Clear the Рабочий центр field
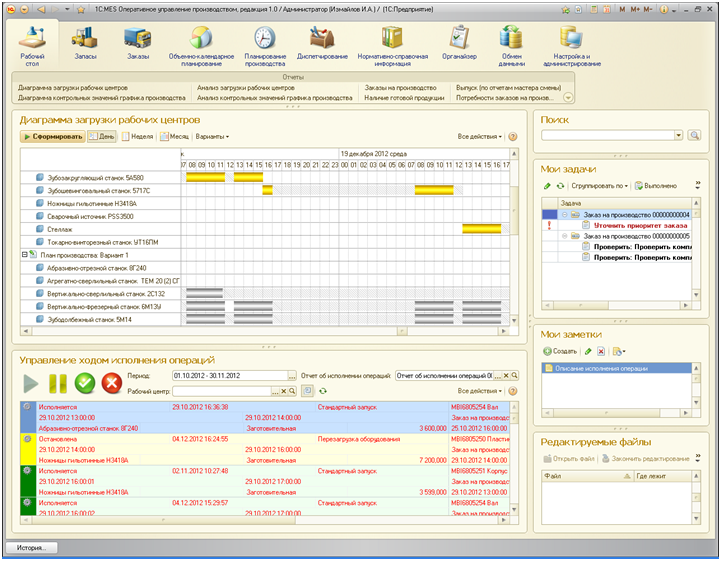This screenshot has width=721, height=561. coord(284,391)
